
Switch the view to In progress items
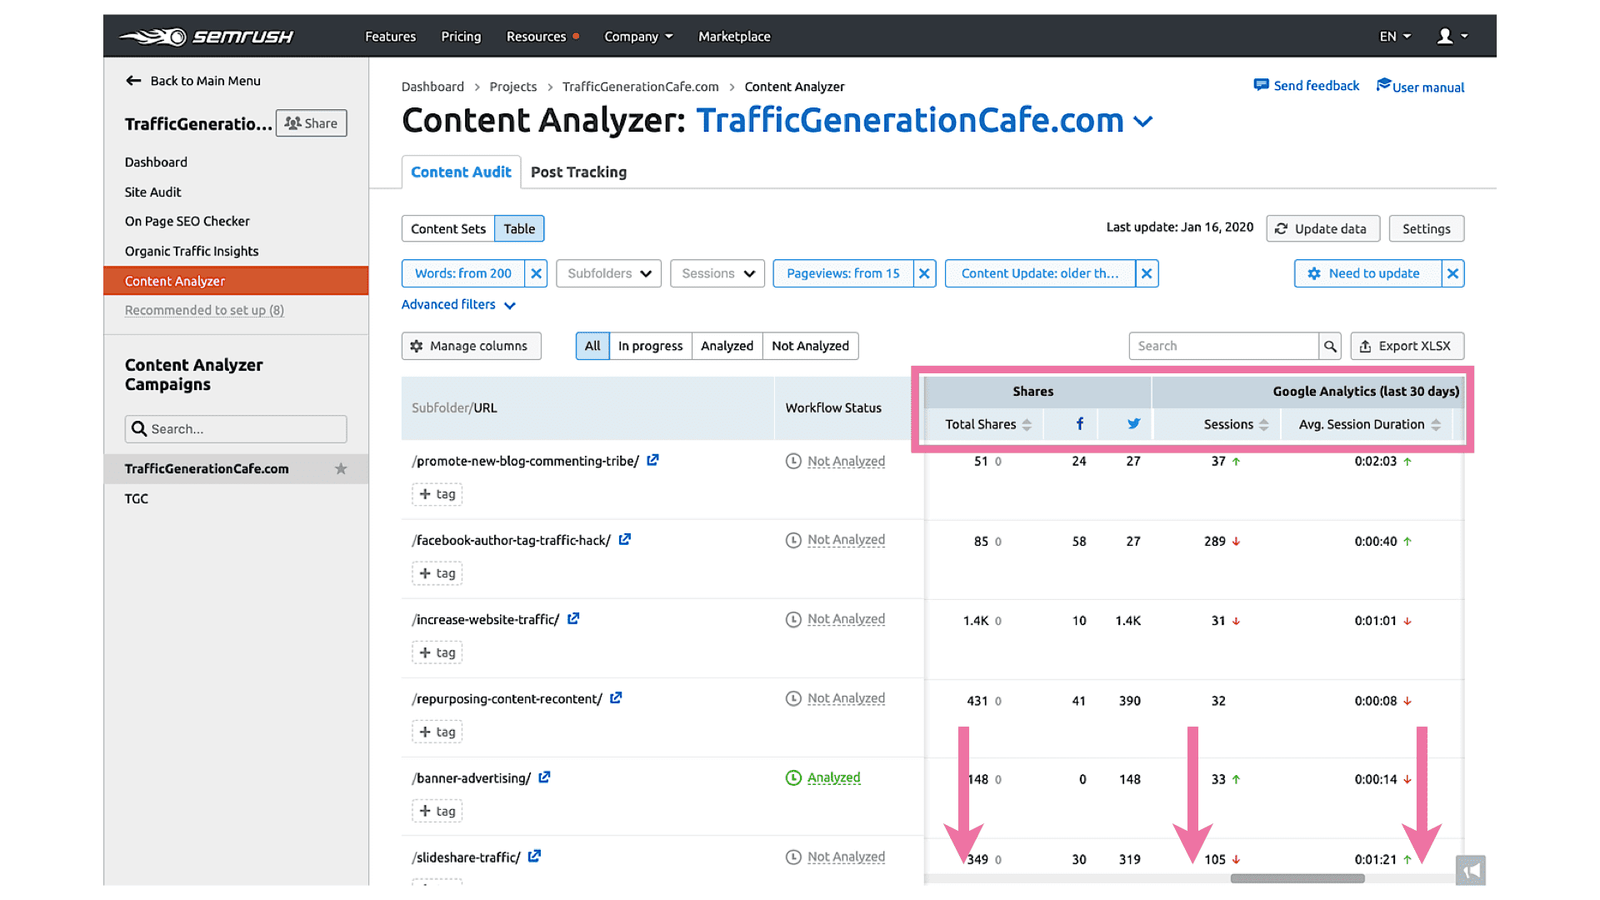(650, 345)
